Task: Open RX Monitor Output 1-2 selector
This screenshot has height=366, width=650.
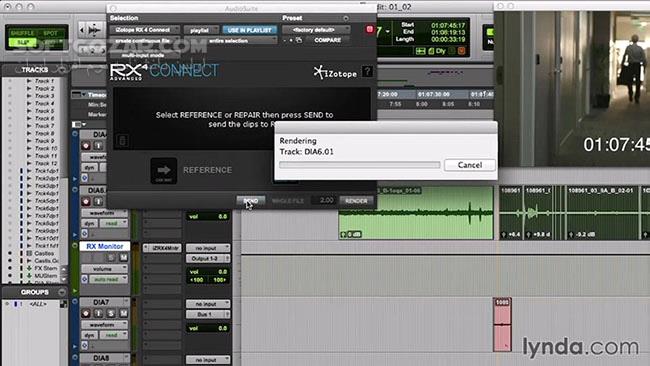Action: click(x=208, y=258)
